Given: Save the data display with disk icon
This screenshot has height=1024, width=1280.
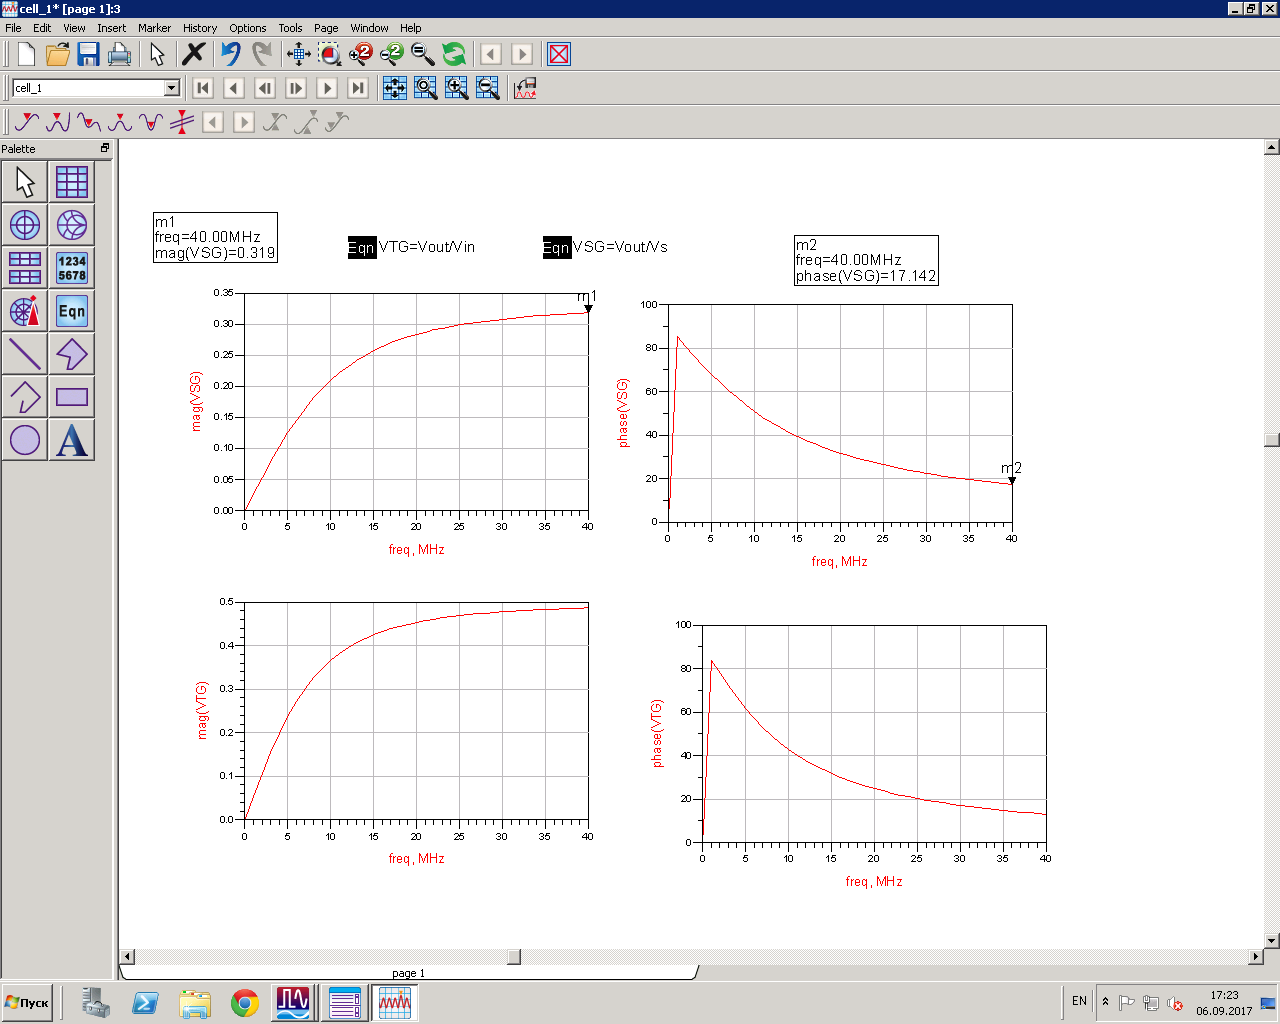Looking at the screenshot, I should [89, 54].
